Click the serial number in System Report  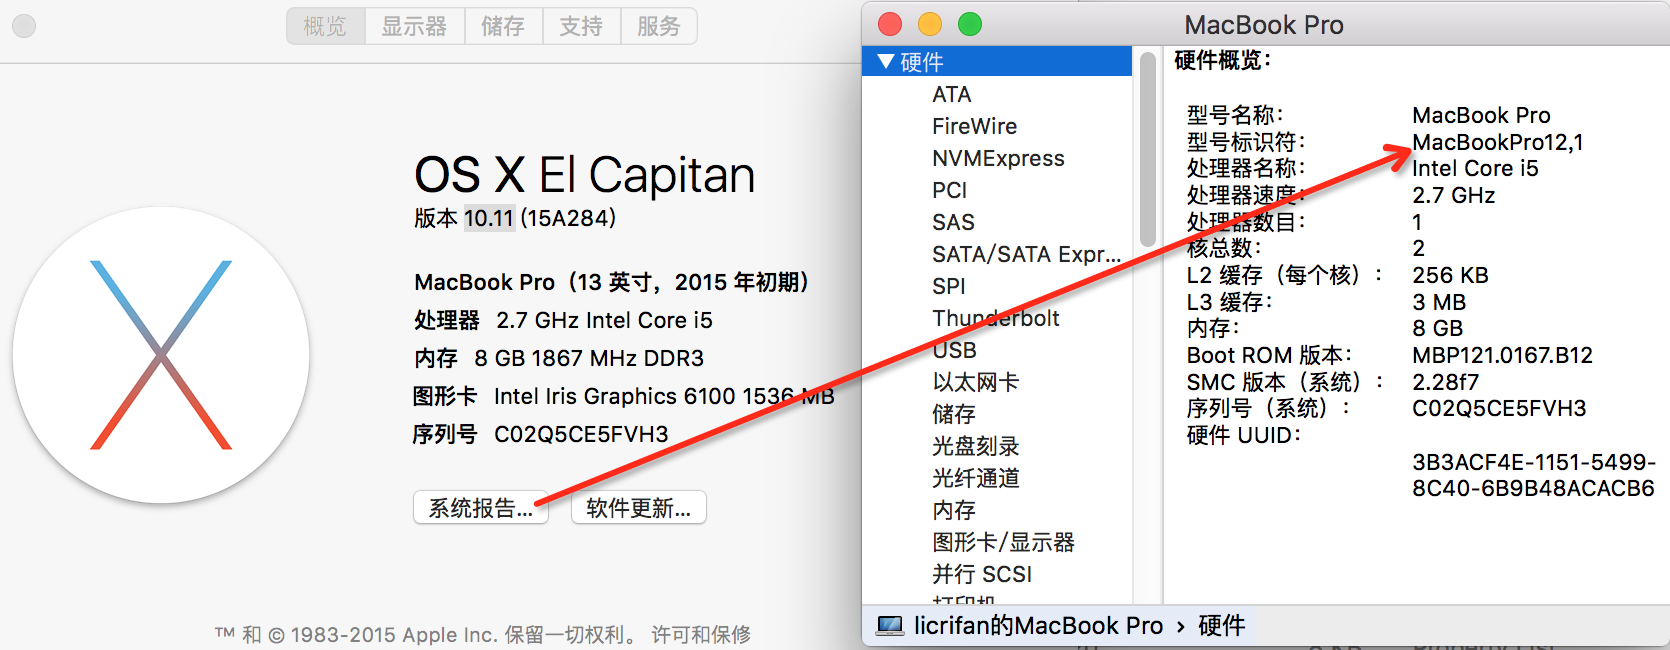(x=1499, y=408)
